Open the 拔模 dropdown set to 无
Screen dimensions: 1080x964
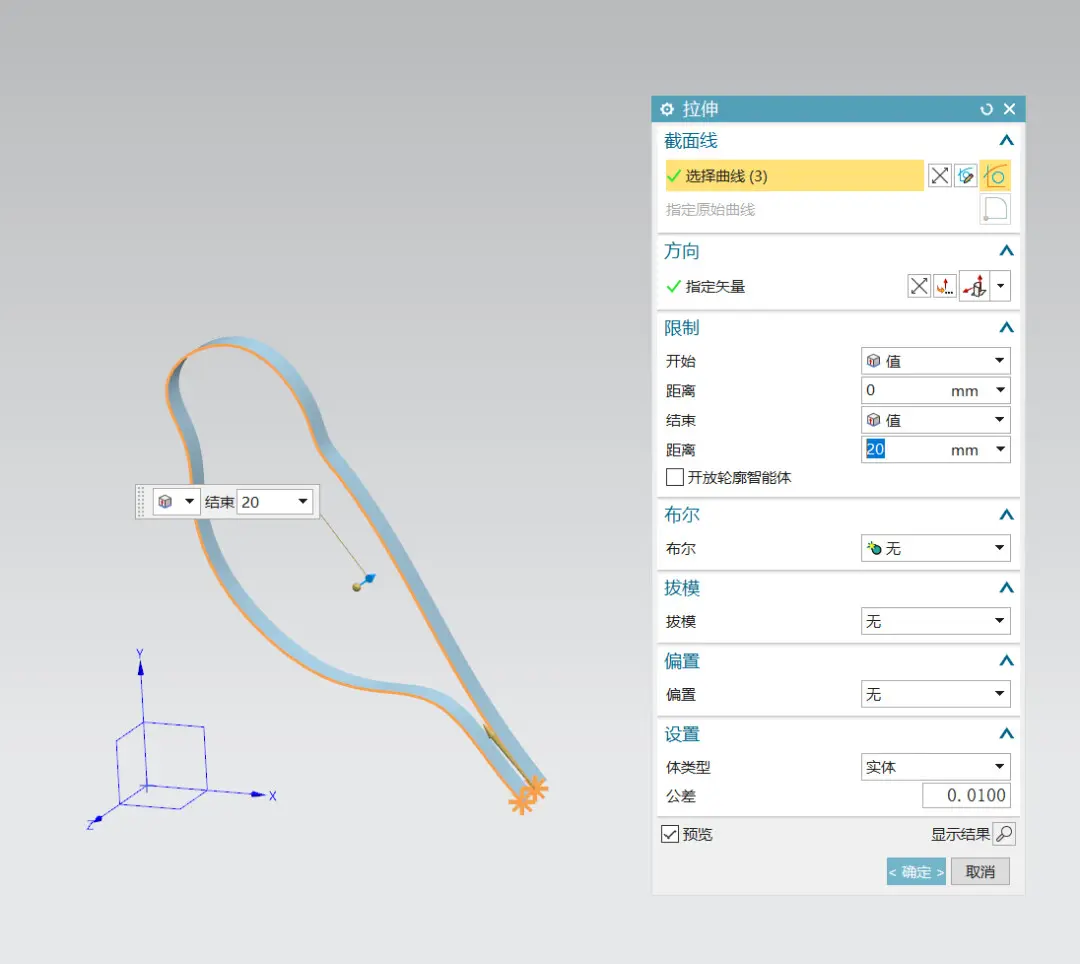click(x=935, y=621)
